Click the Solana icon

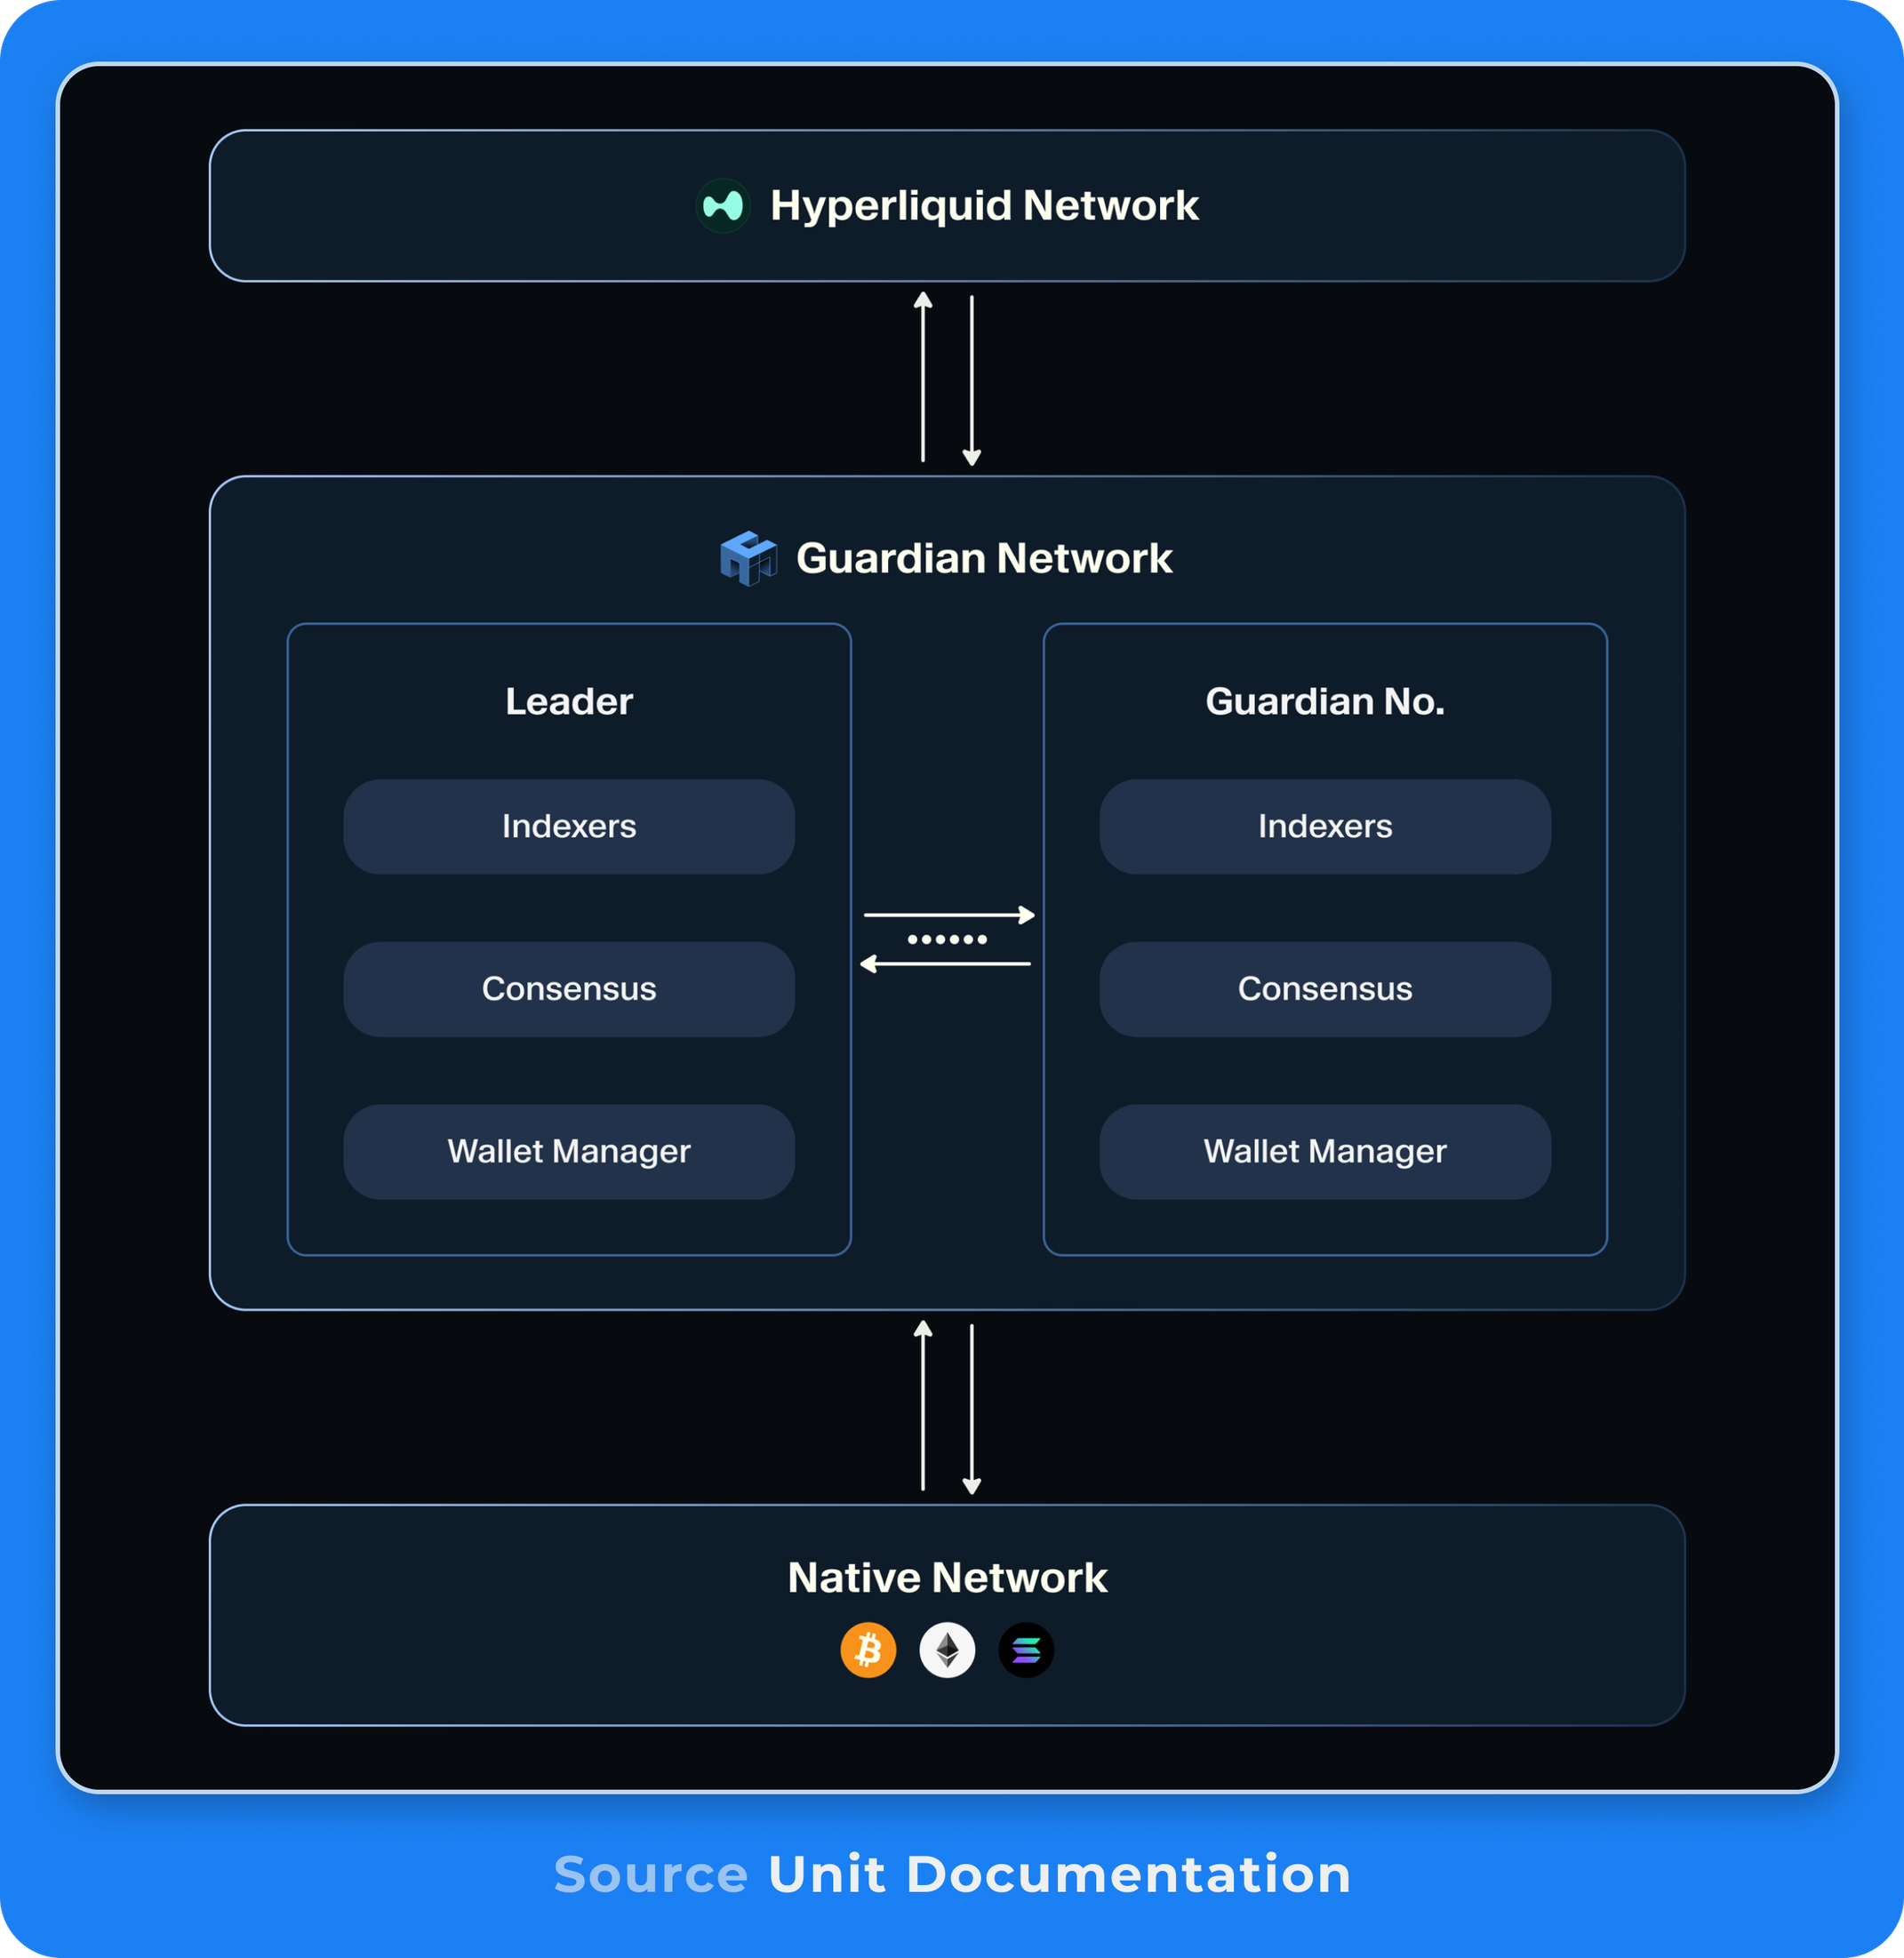tap(1026, 1649)
